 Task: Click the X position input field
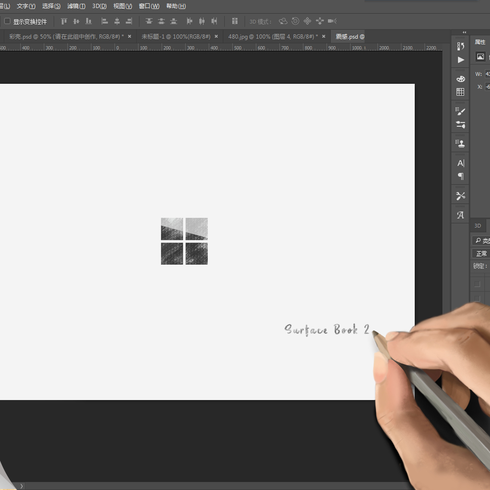[487, 87]
